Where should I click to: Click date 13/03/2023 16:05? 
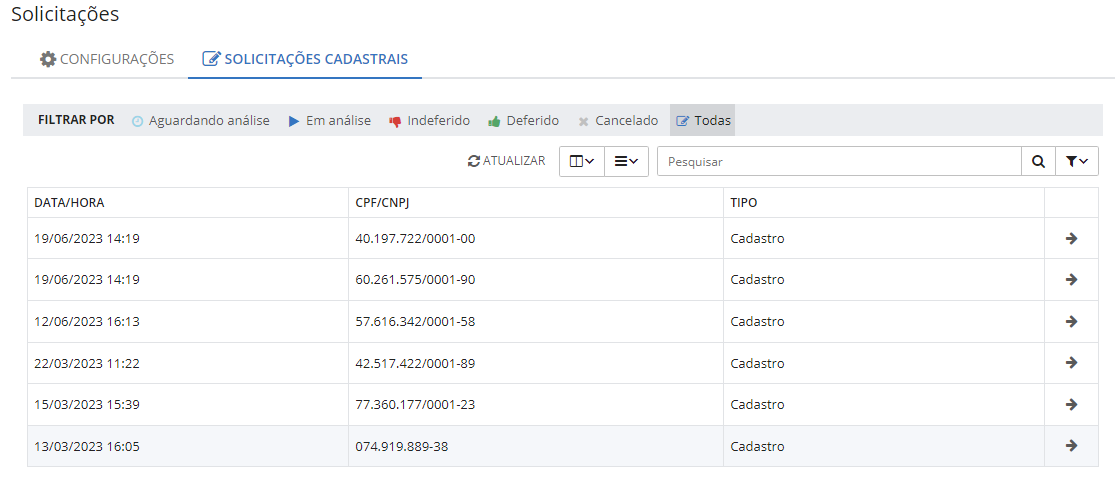pyautogui.click(x=86, y=447)
